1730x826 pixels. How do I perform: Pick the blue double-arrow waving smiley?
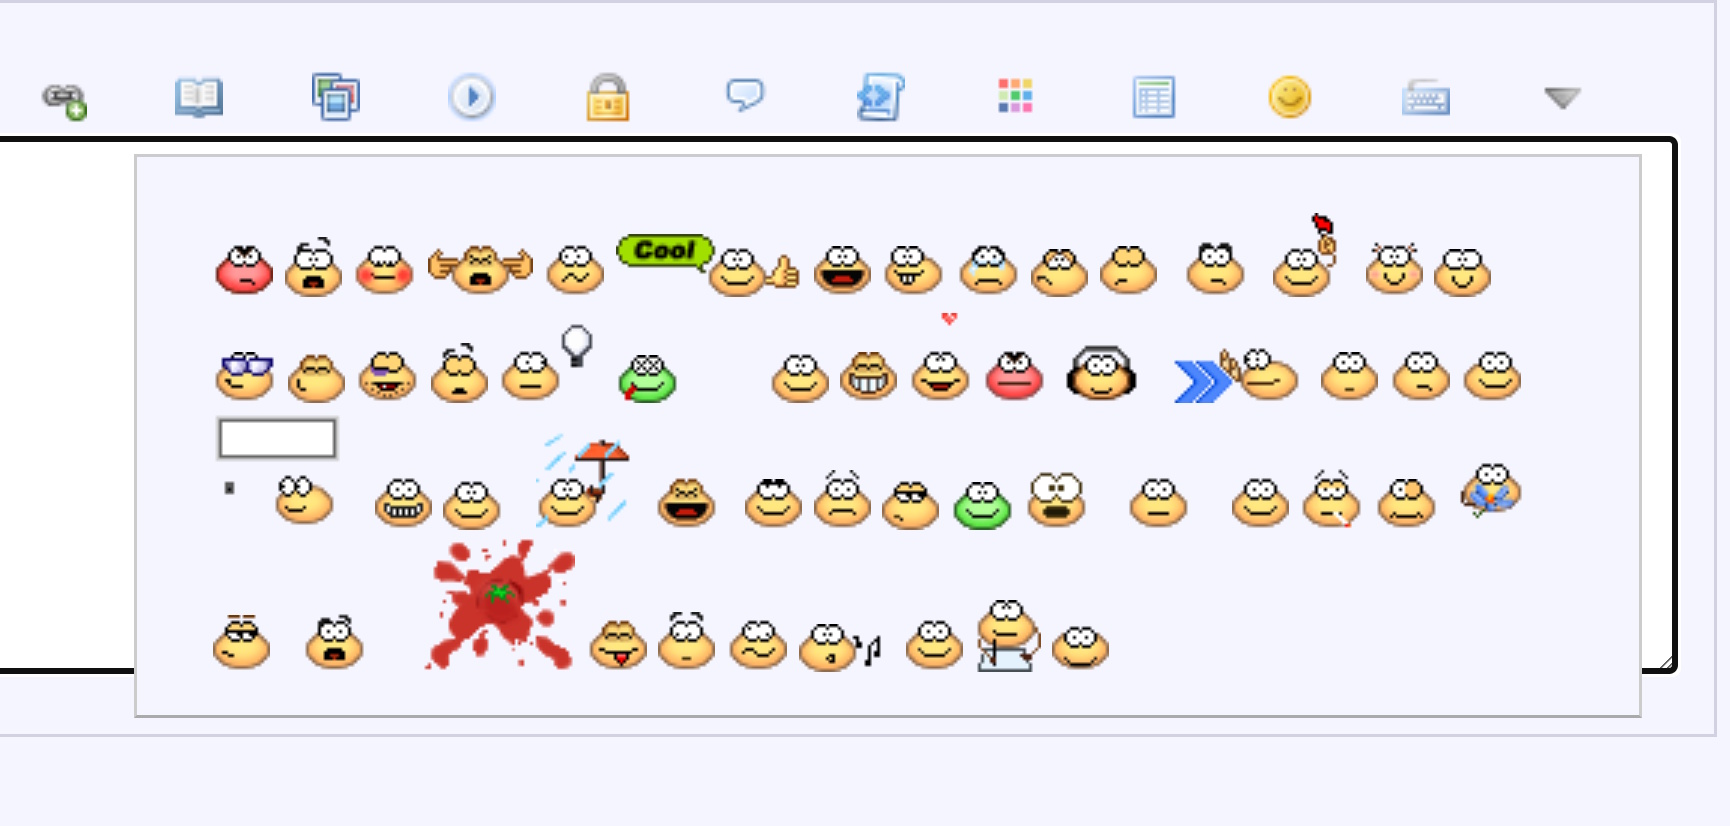coord(1236,377)
